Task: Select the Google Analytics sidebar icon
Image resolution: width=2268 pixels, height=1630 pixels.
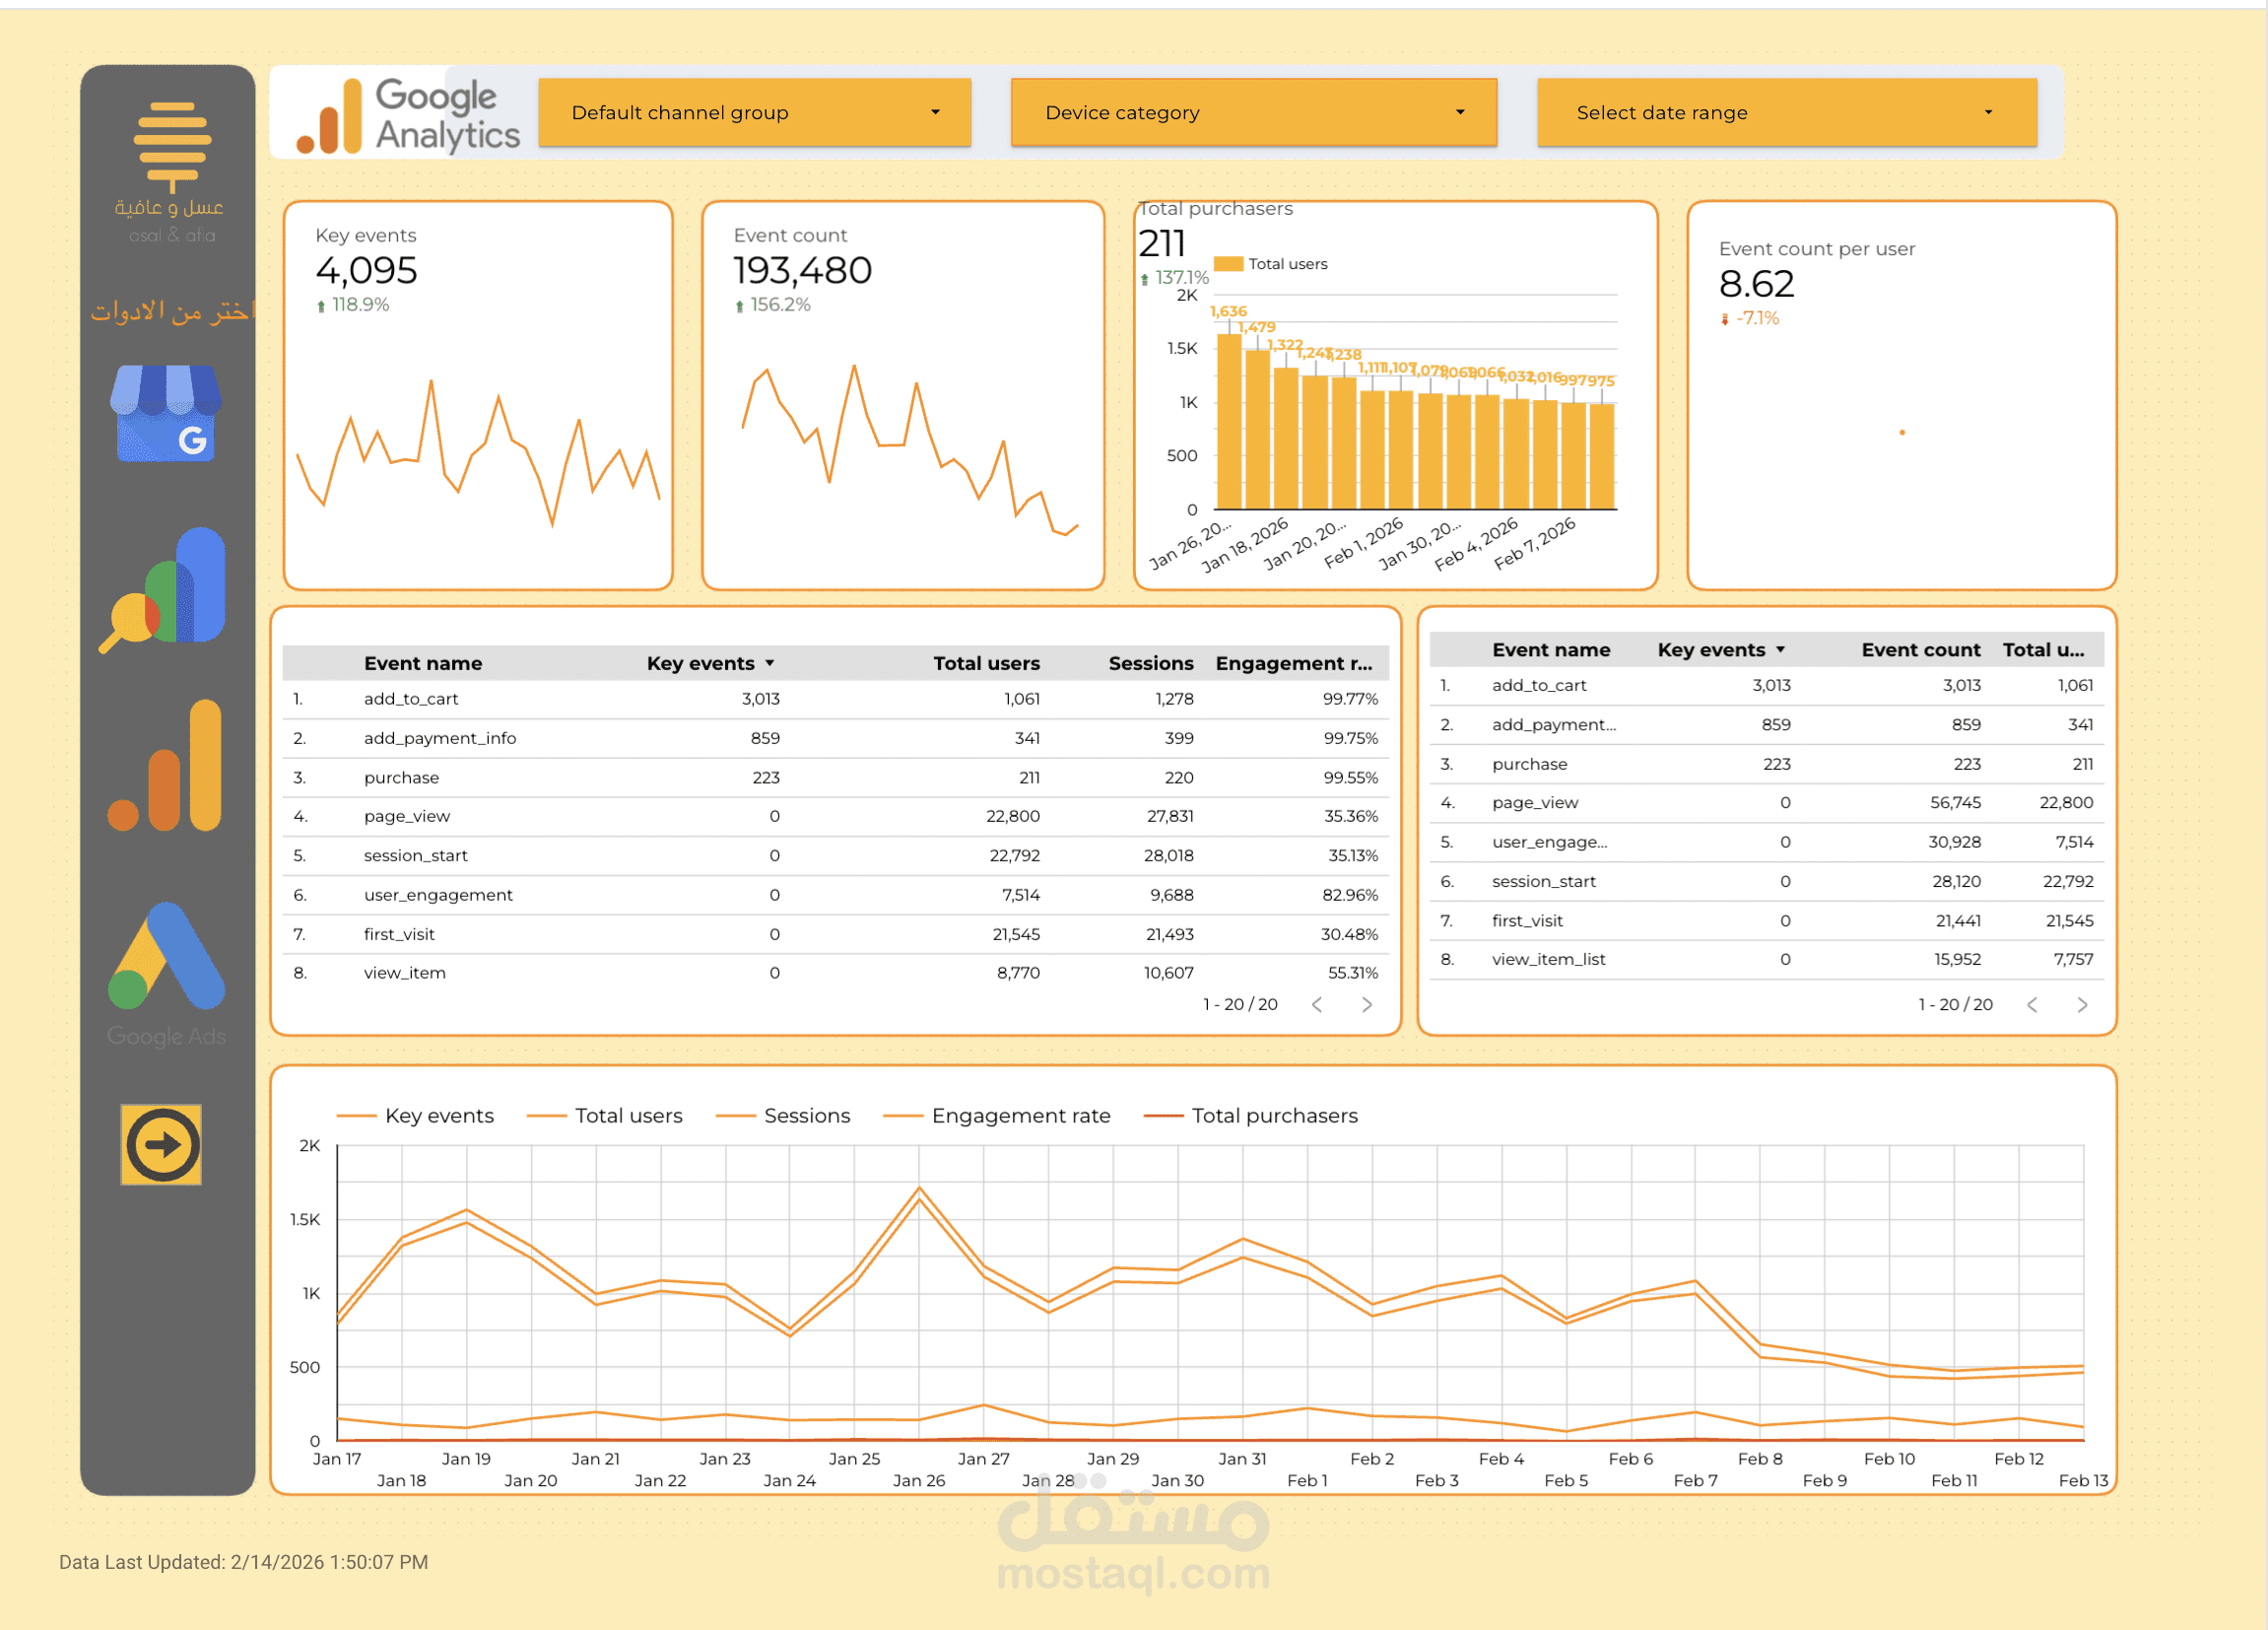Action: click(165, 766)
